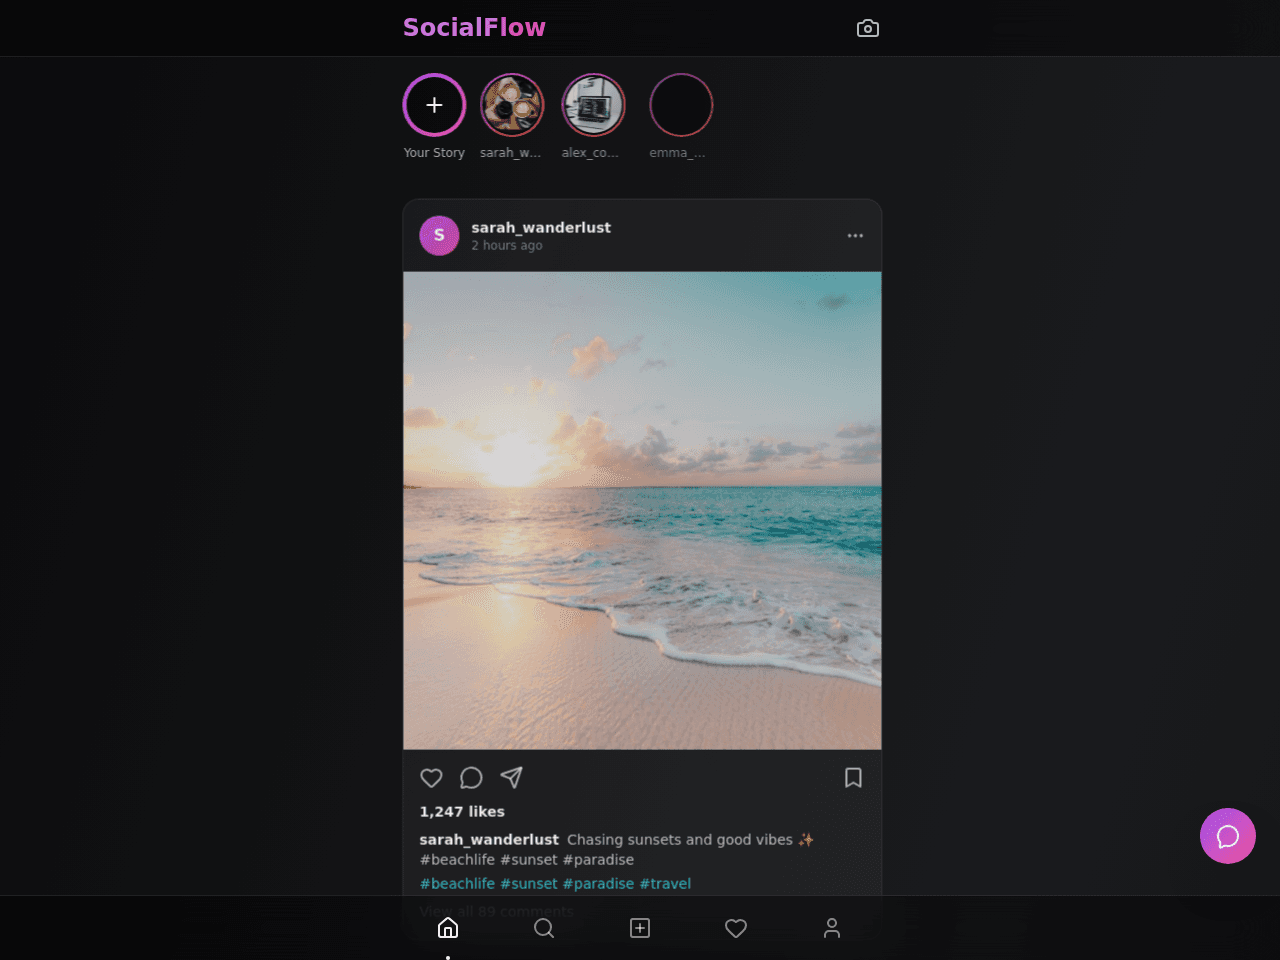1280x960 pixels.
Task: Open the teal #sunset hashtag link
Action: tap(529, 884)
